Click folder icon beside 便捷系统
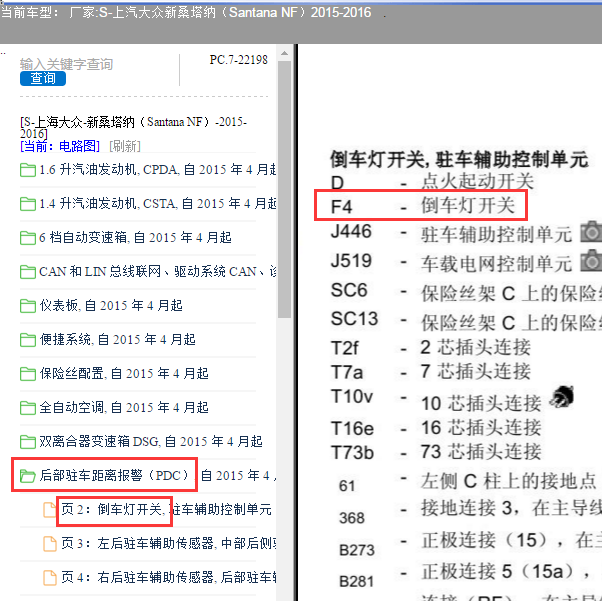Viewport: 602px width, 601px height. (x=28, y=340)
